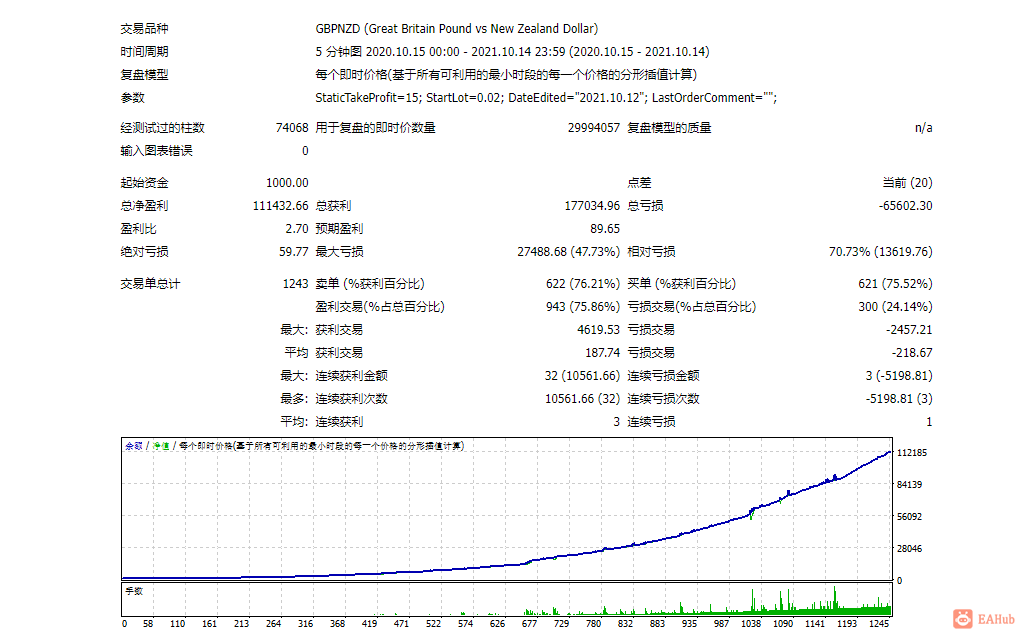Select ticks modelled value 29994057
1024x634 pixels.
[594, 127]
